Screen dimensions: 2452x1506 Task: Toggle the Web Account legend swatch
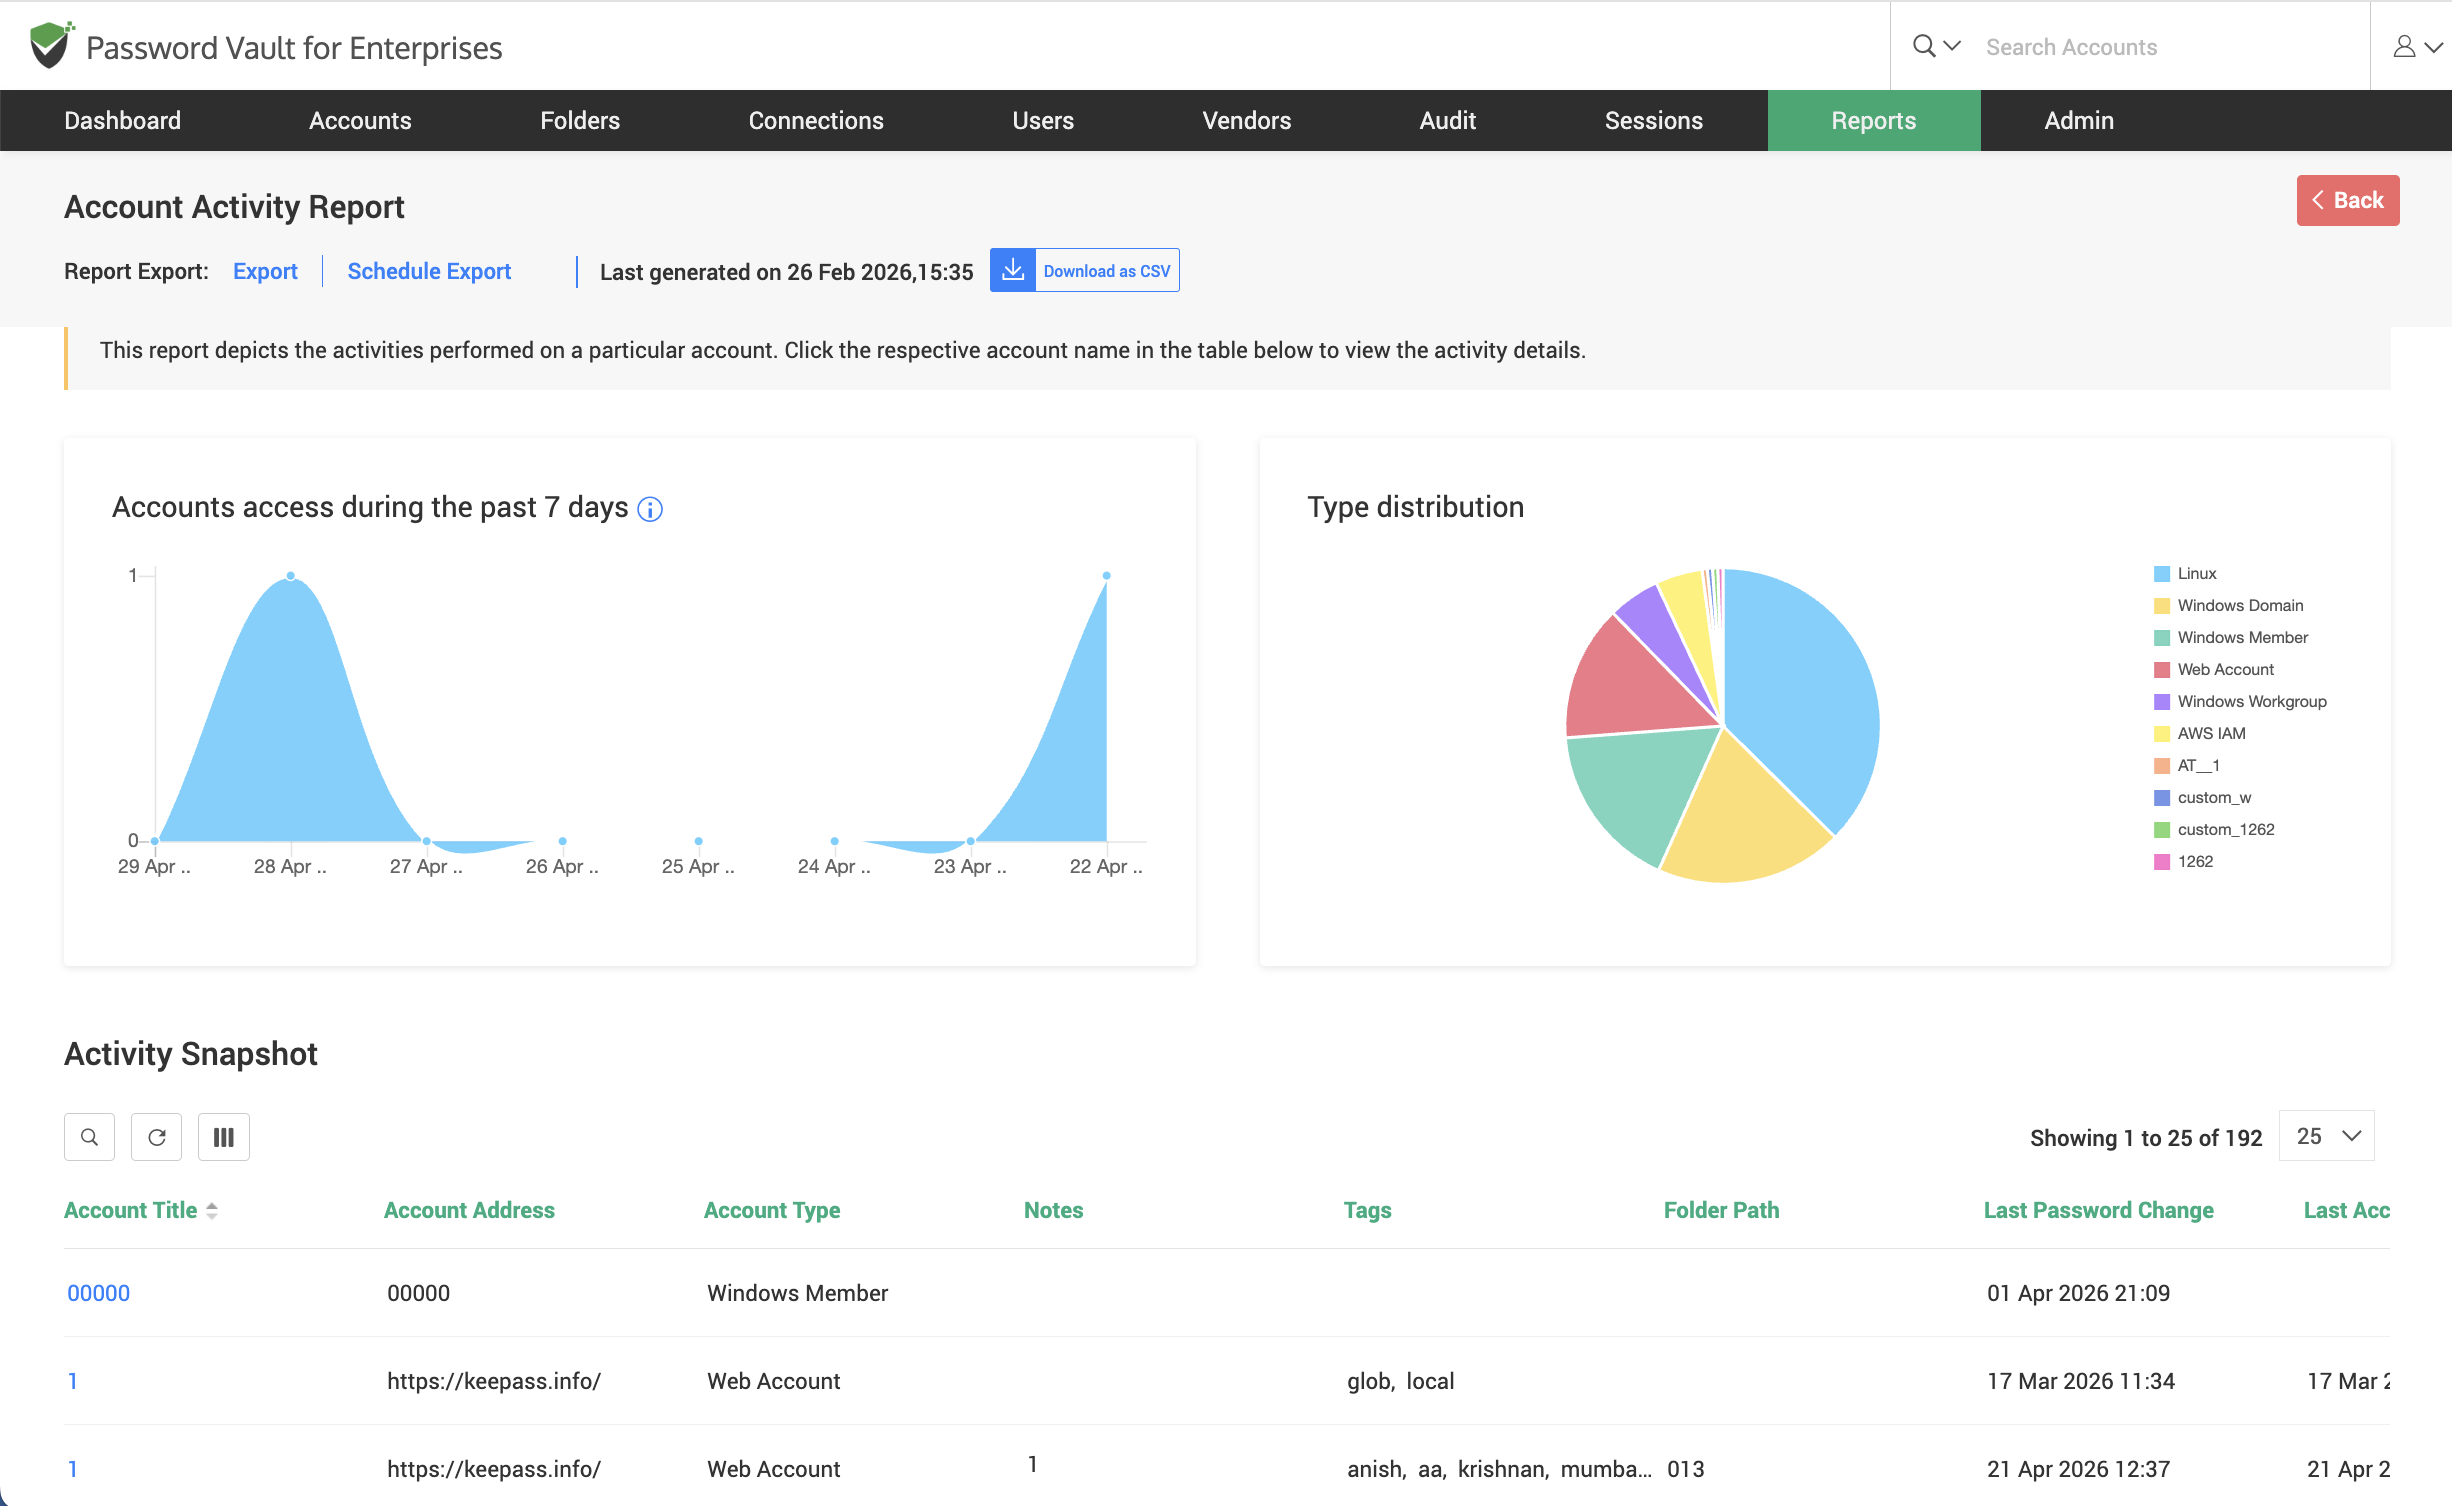(x=2162, y=670)
